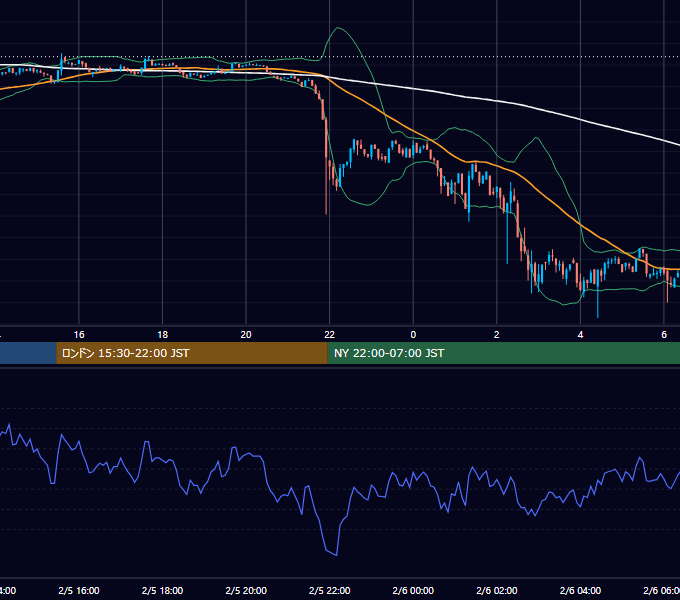Select the ロンドン 15:30-22:00 JST session bar

(192, 353)
